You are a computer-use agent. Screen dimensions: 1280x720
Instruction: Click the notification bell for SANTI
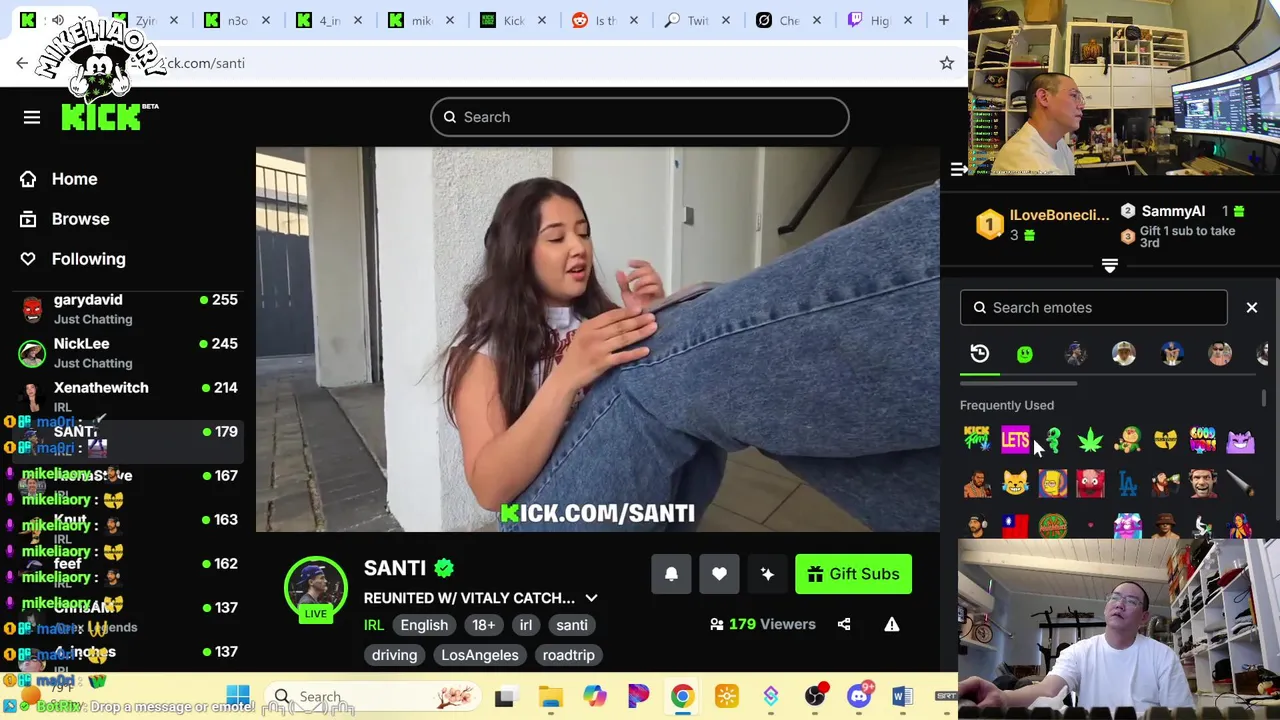pyautogui.click(x=671, y=574)
